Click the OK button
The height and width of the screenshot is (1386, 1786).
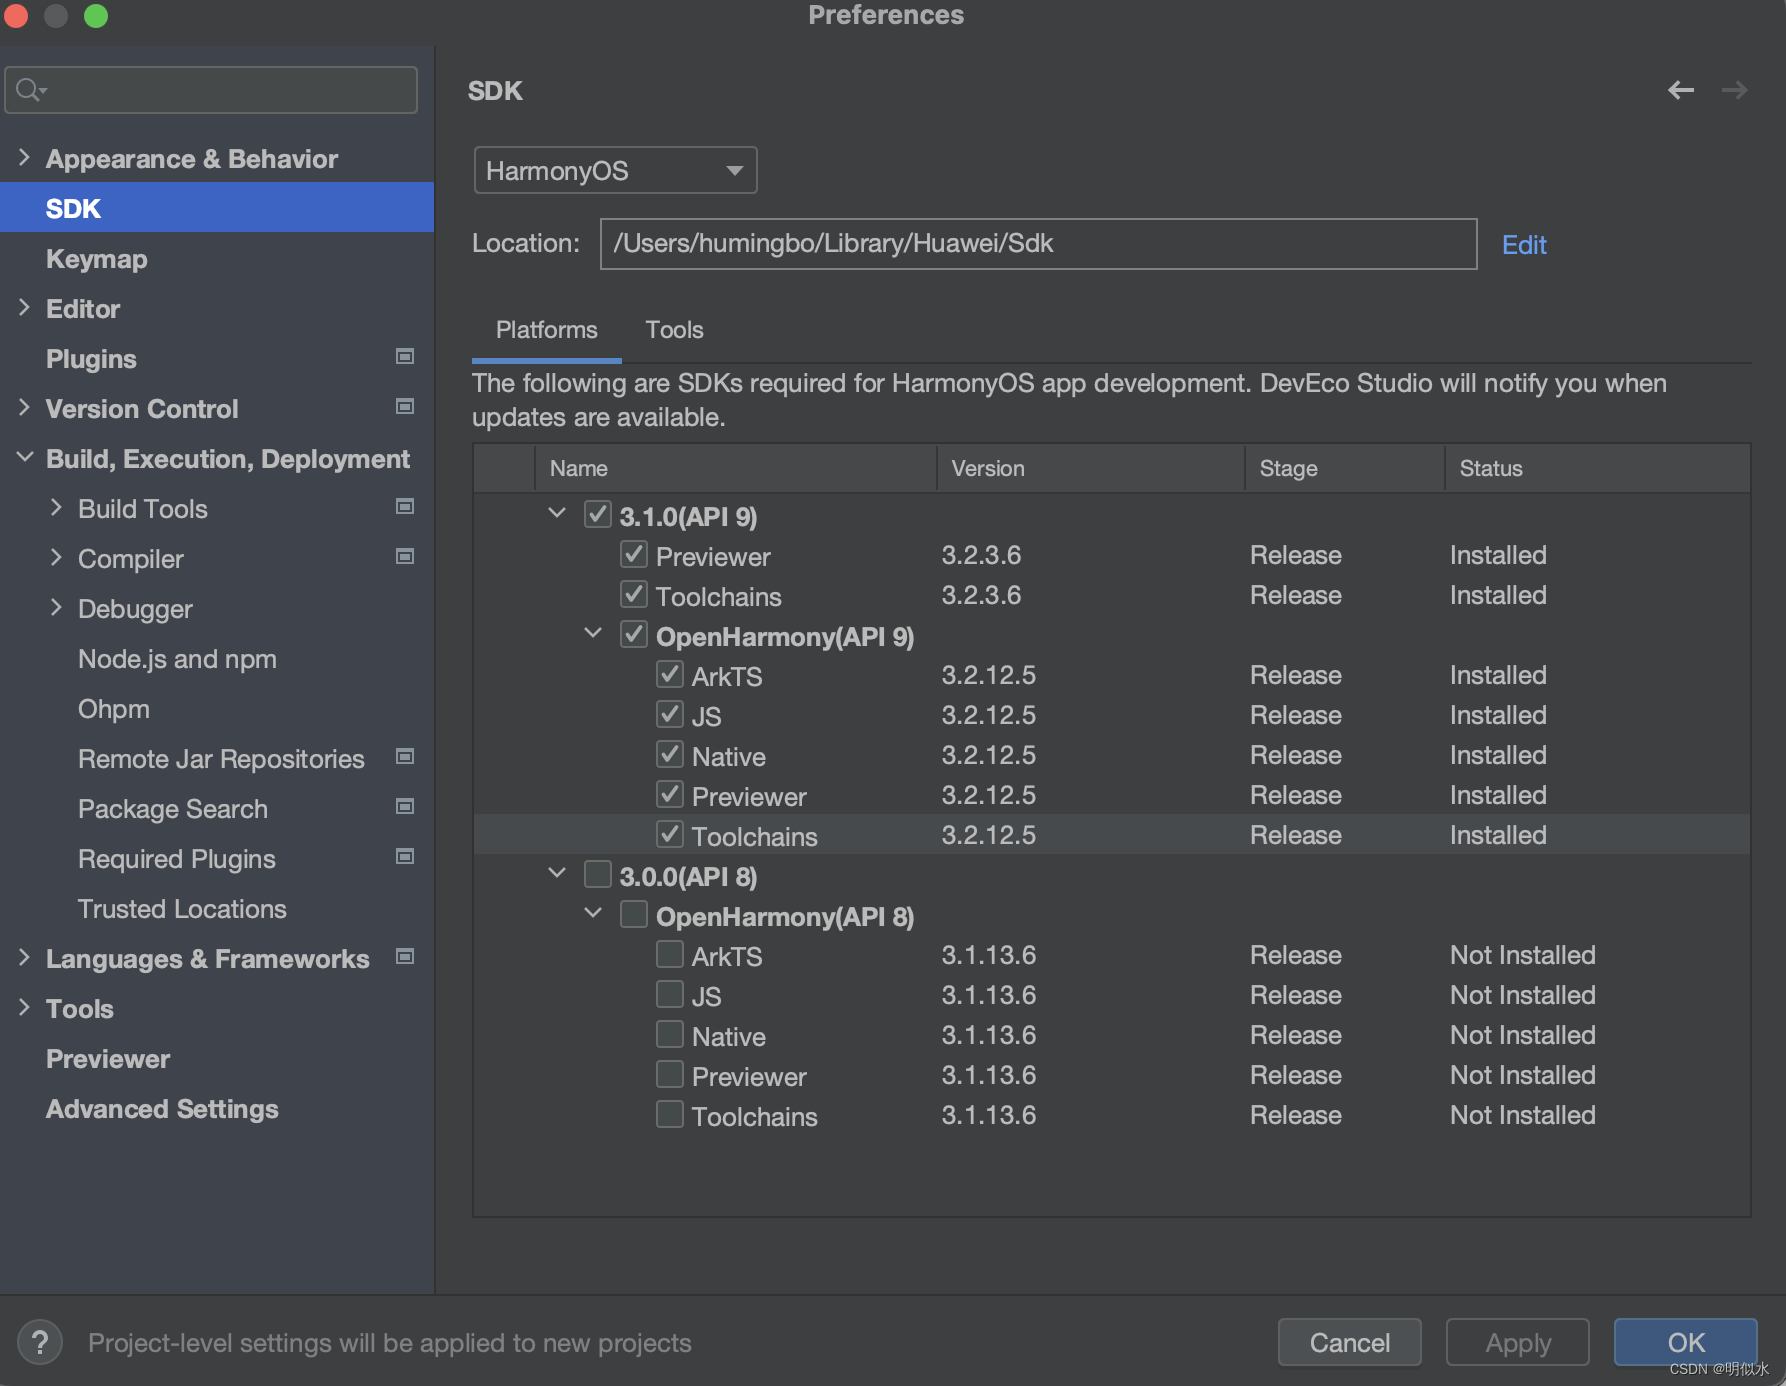pyautogui.click(x=1686, y=1342)
